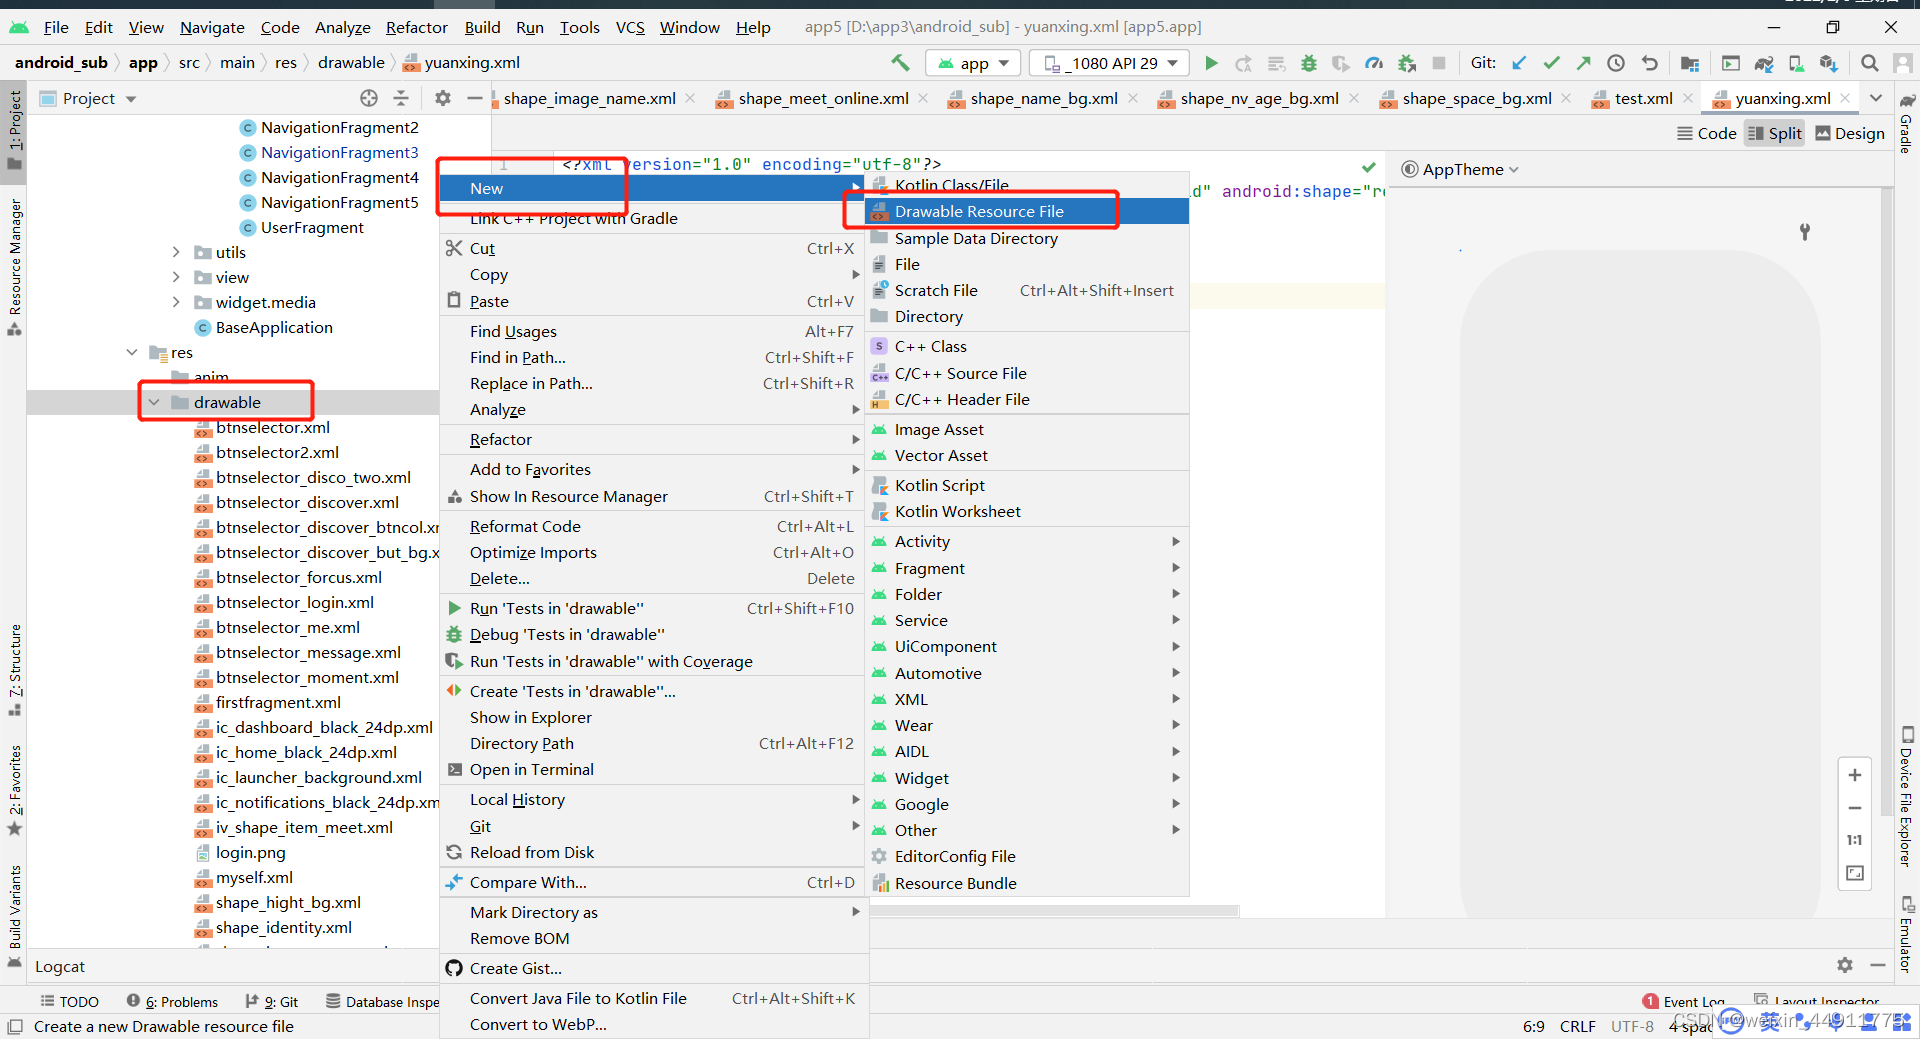Open the SDK Manager icon
Image resolution: width=1920 pixels, height=1039 pixels.
(x=1828, y=63)
